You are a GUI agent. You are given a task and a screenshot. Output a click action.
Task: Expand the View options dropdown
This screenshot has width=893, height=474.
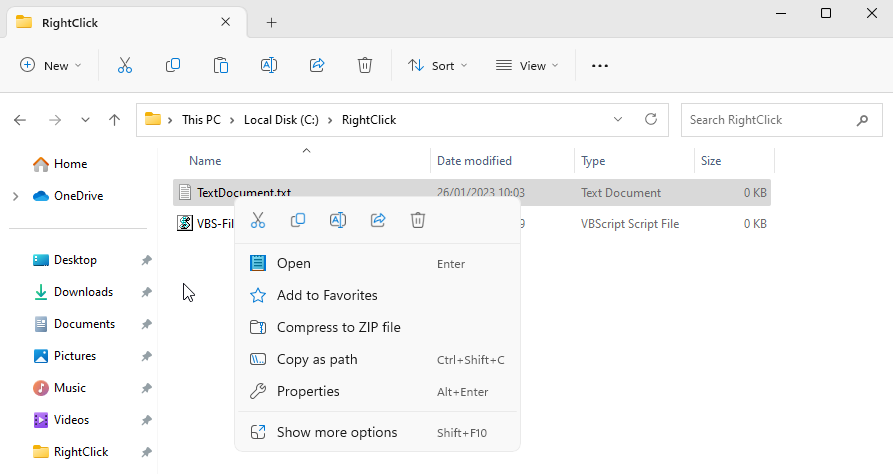(x=527, y=66)
